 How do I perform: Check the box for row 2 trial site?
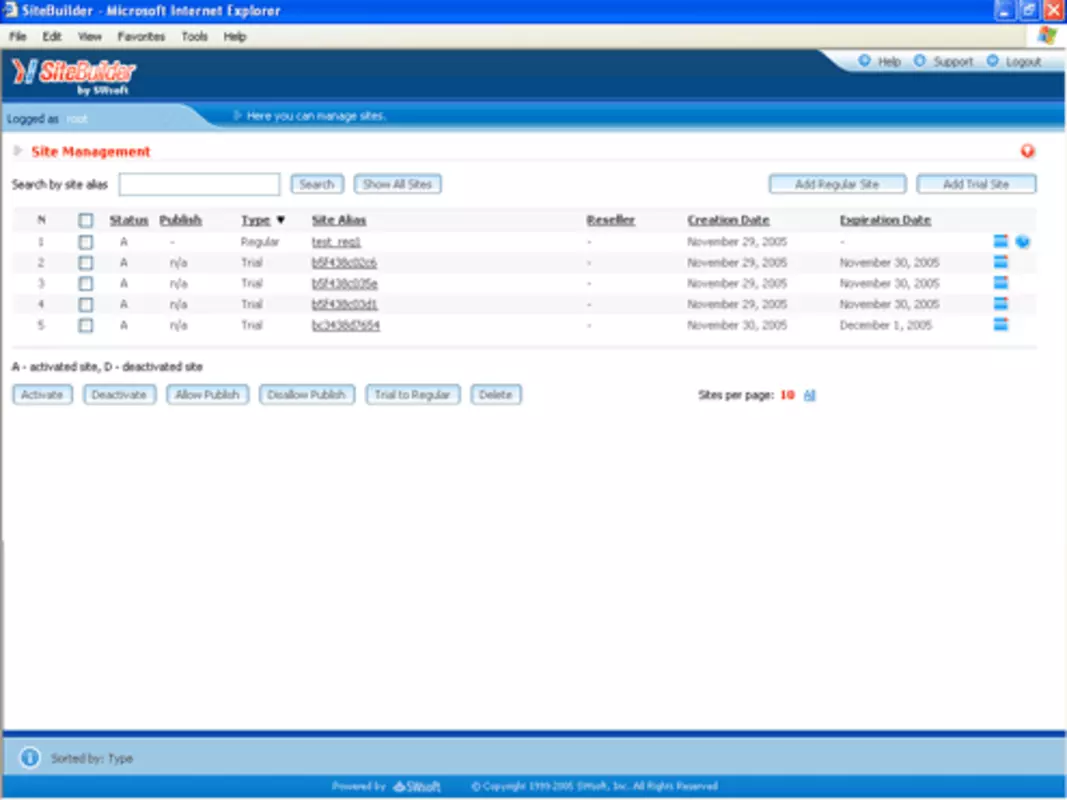click(86, 263)
